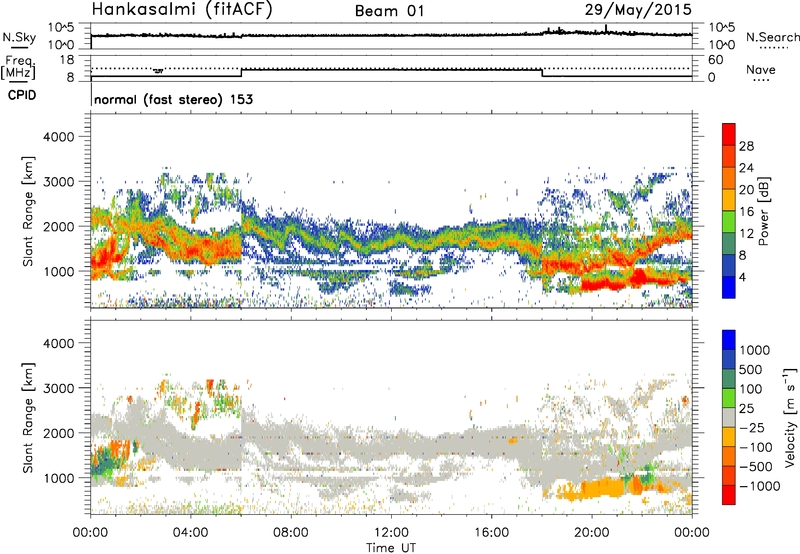Viewport: 800px width, 554px height.
Task: Click the Time UT axis title
Action: coord(391,548)
